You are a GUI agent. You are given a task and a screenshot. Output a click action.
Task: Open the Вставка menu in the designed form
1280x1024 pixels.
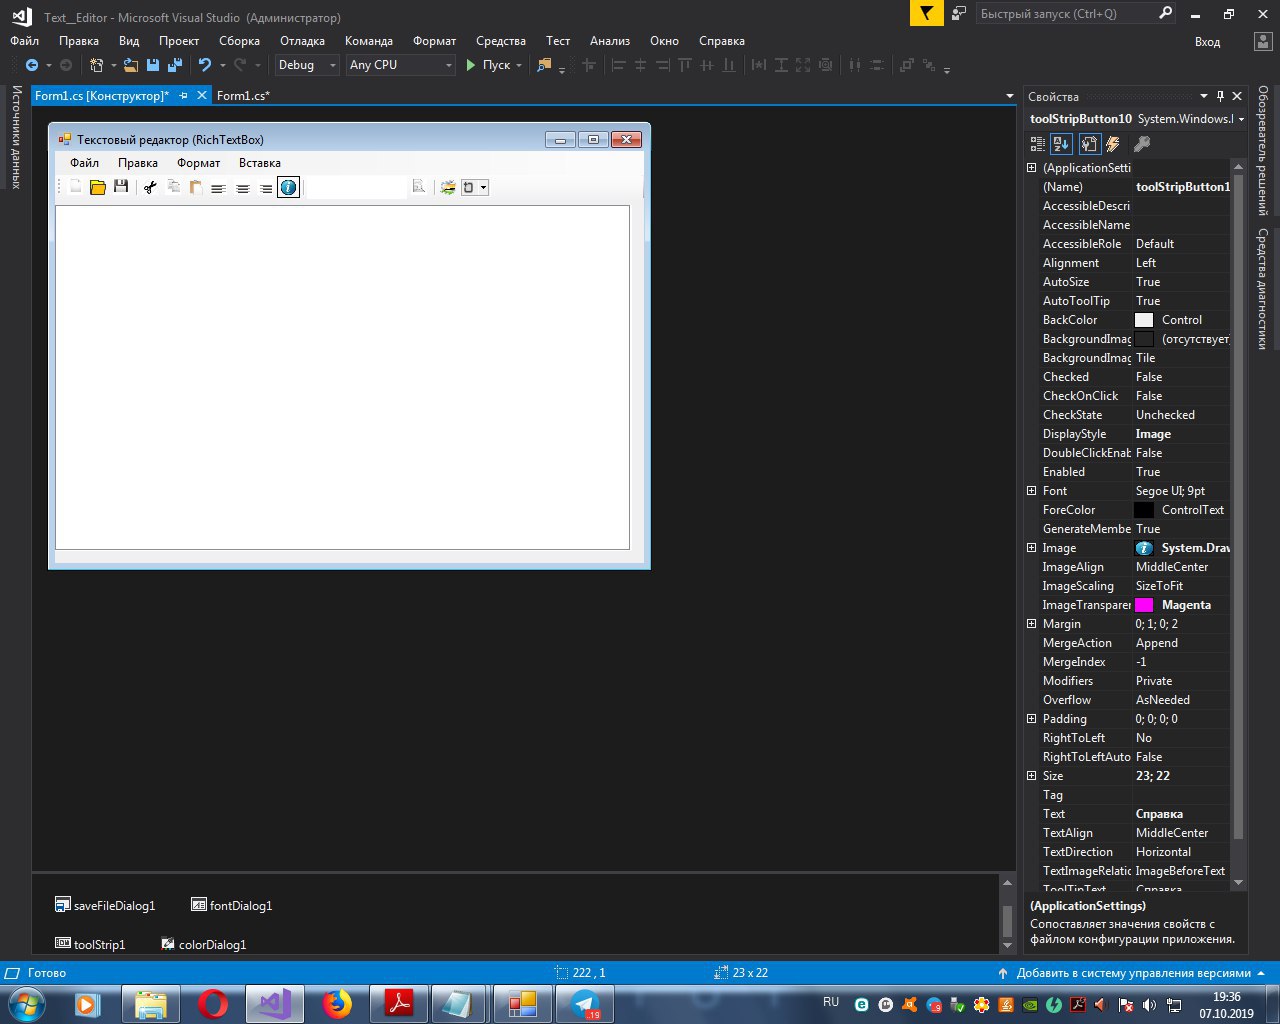[x=260, y=163]
